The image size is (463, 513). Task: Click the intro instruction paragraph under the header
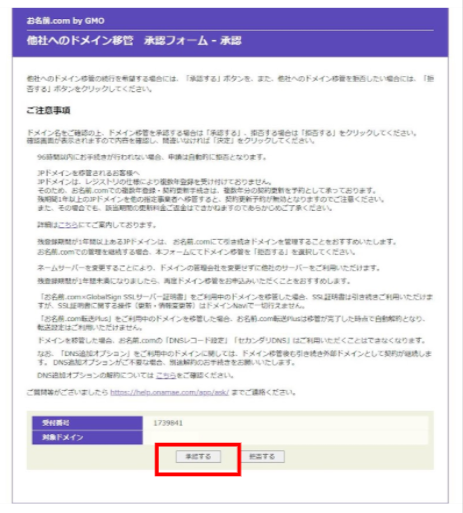pyautogui.click(x=230, y=84)
